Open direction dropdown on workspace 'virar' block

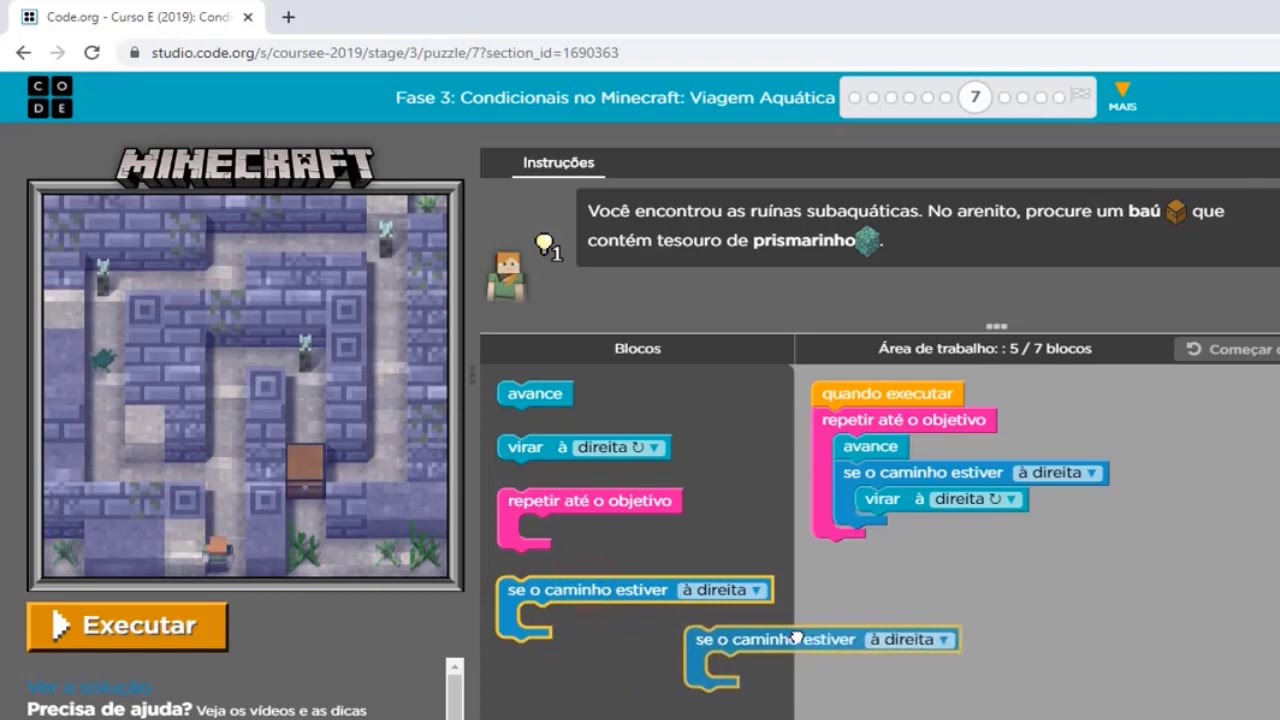(976, 499)
